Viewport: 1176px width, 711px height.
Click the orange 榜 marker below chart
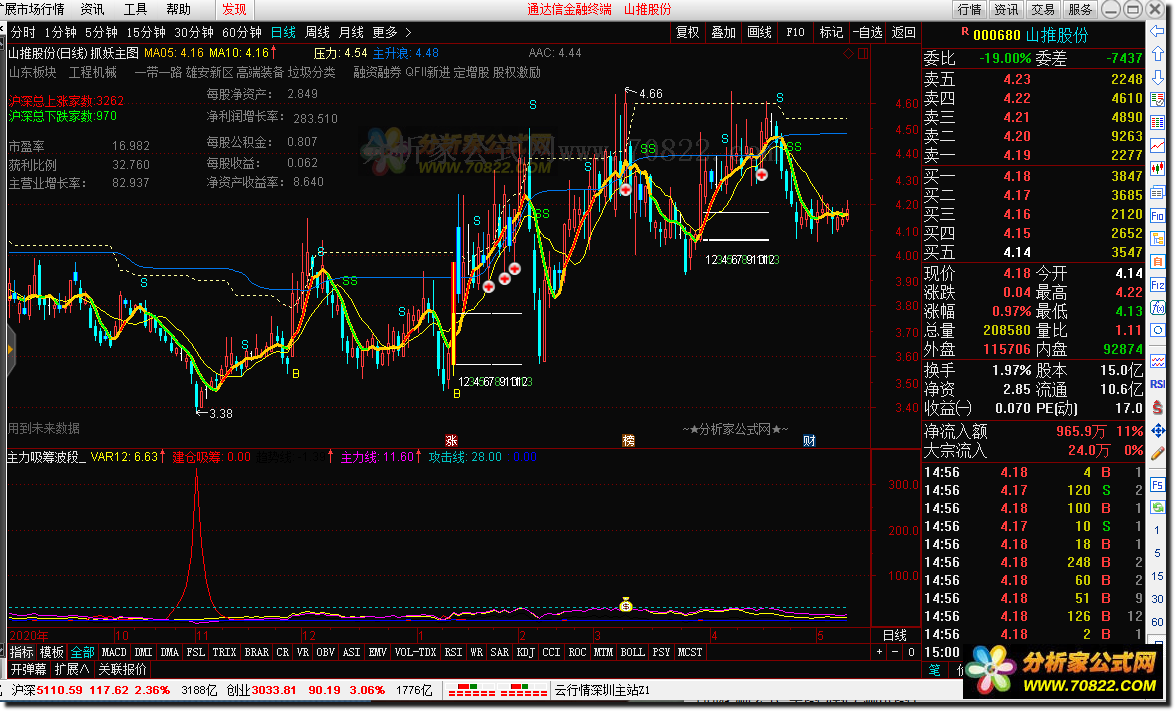click(x=628, y=441)
